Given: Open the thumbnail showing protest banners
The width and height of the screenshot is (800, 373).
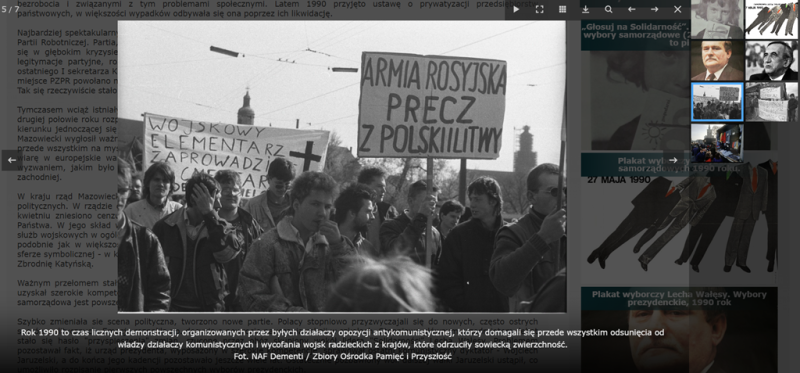Looking at the screenshot, I should 771,102.
